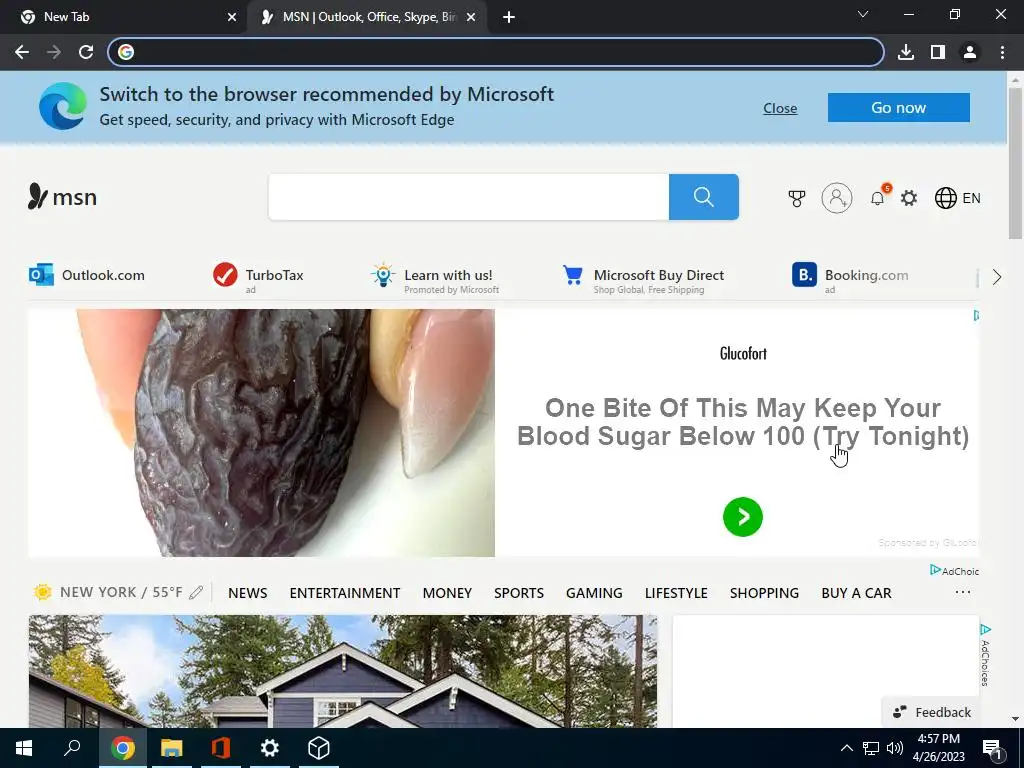The image size is (1024, 768).
Task: Reload the current page
Action: point(86,52)
